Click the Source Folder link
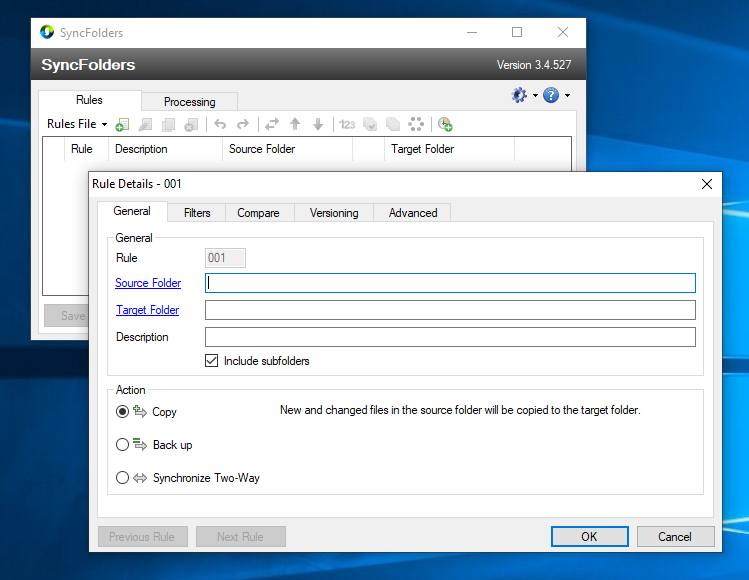 coord(148,283)
